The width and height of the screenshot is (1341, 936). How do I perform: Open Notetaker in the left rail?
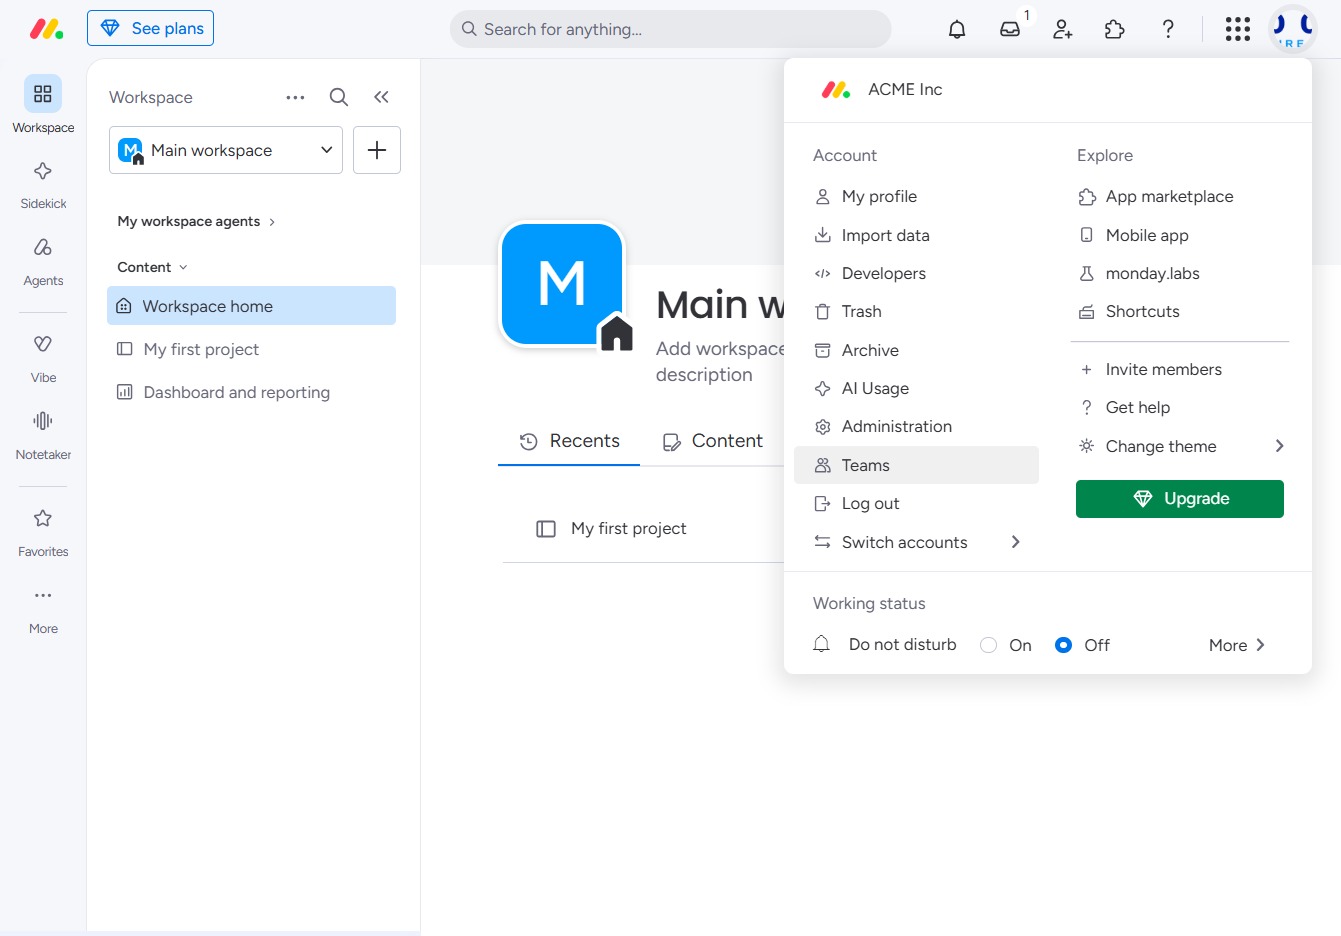(x=43, y=433)
